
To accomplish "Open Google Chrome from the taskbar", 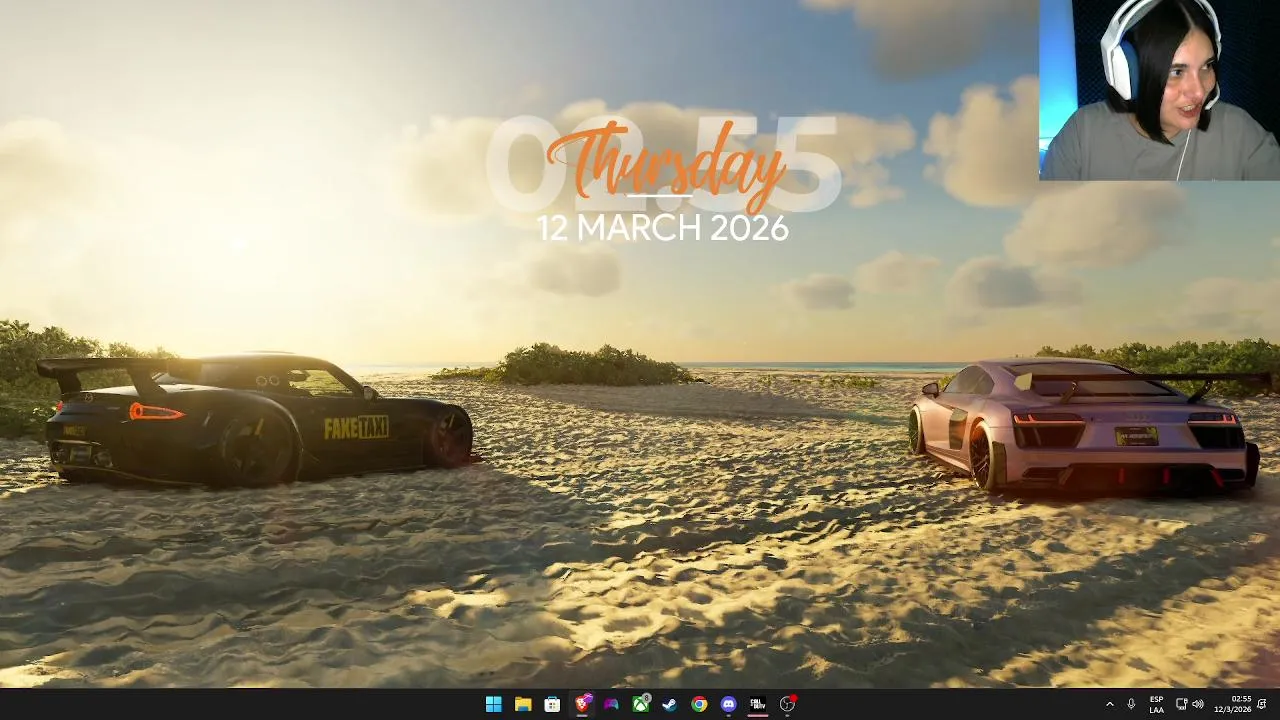I will 699,704.
